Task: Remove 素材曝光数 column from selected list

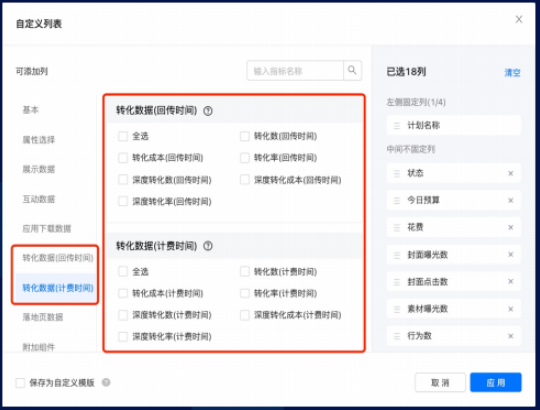Action: point(511,309)
